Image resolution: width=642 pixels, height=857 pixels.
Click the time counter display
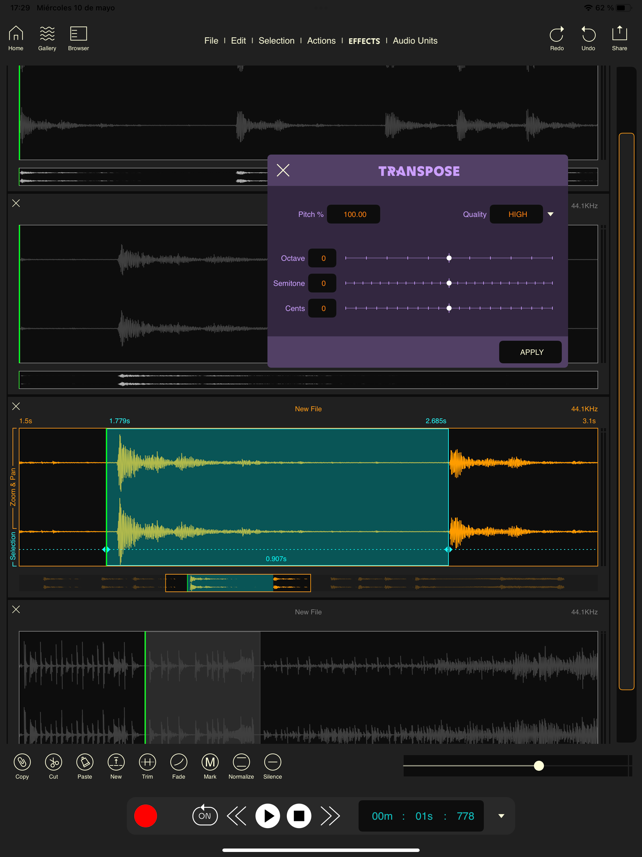click(x=421, y=816)
